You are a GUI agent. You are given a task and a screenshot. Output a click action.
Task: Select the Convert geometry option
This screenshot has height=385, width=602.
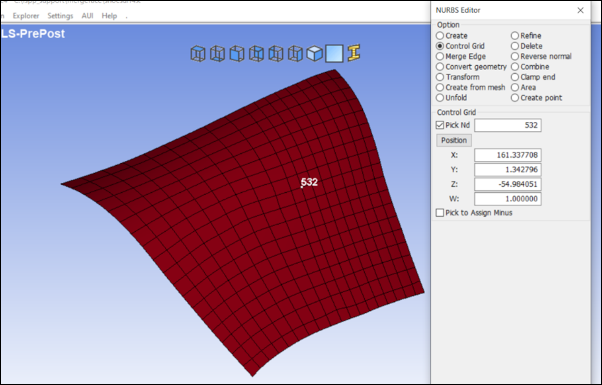point(471,67)
